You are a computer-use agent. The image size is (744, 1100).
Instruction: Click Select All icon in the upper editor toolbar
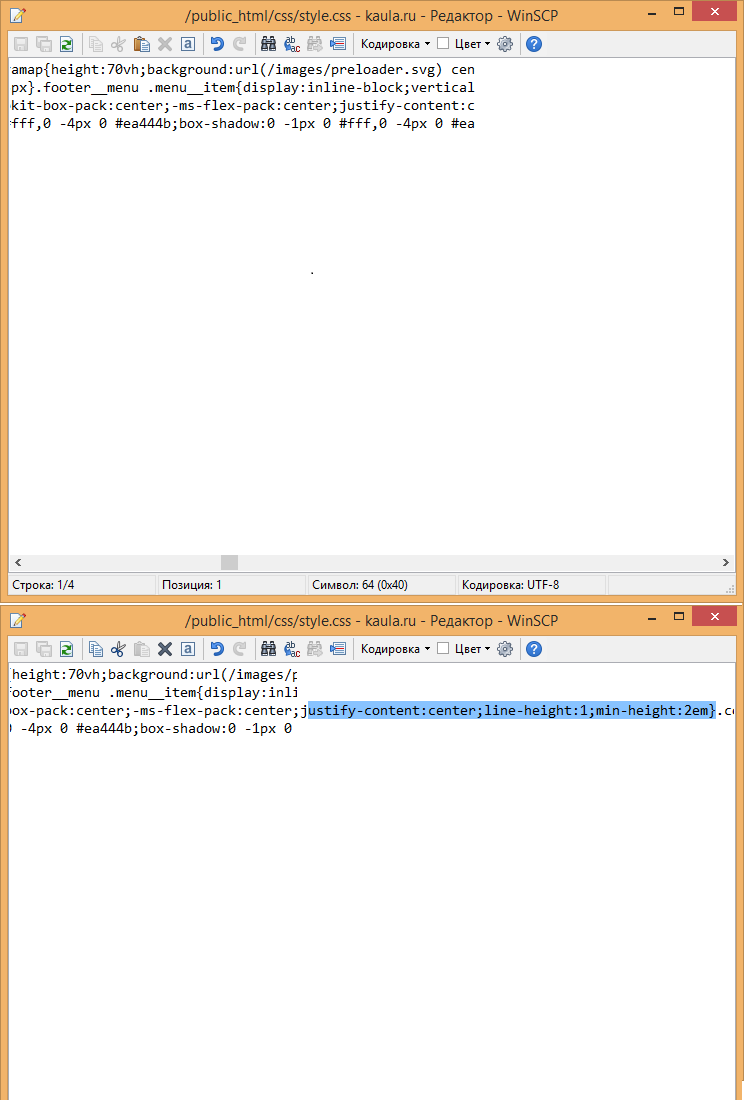pos(187,44)
